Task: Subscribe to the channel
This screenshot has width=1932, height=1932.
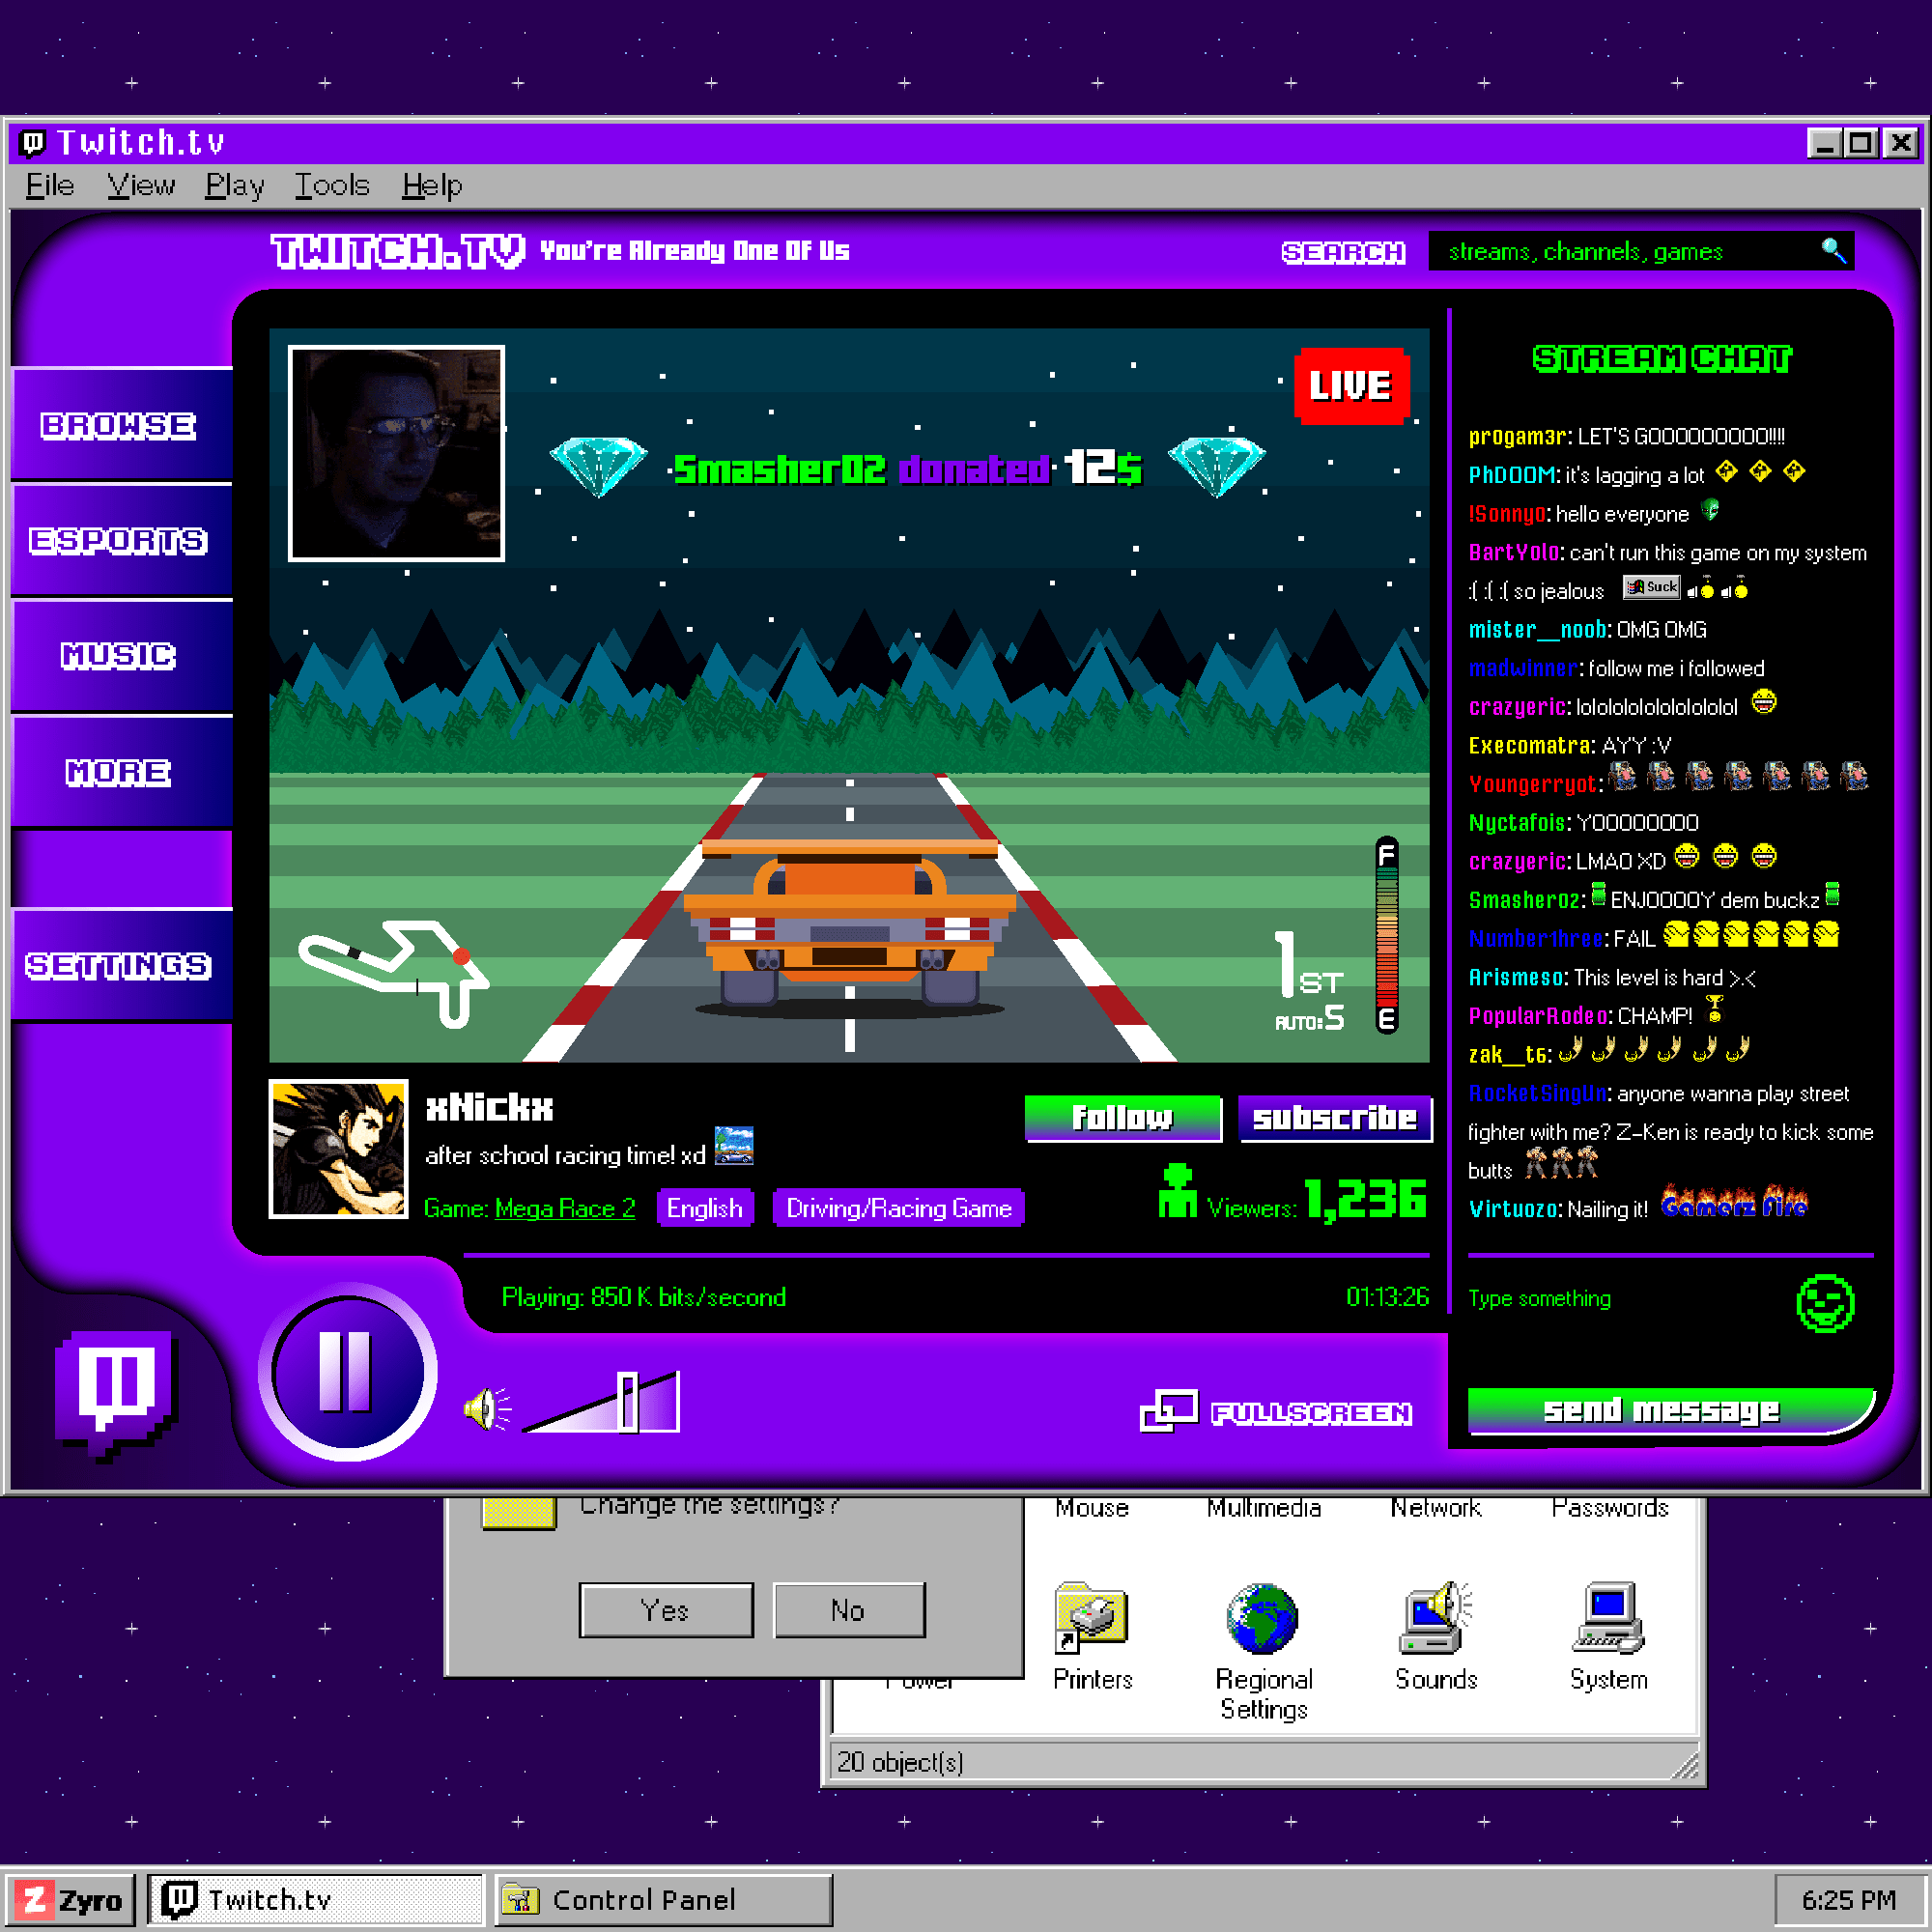Action: click(1335, 1118)
